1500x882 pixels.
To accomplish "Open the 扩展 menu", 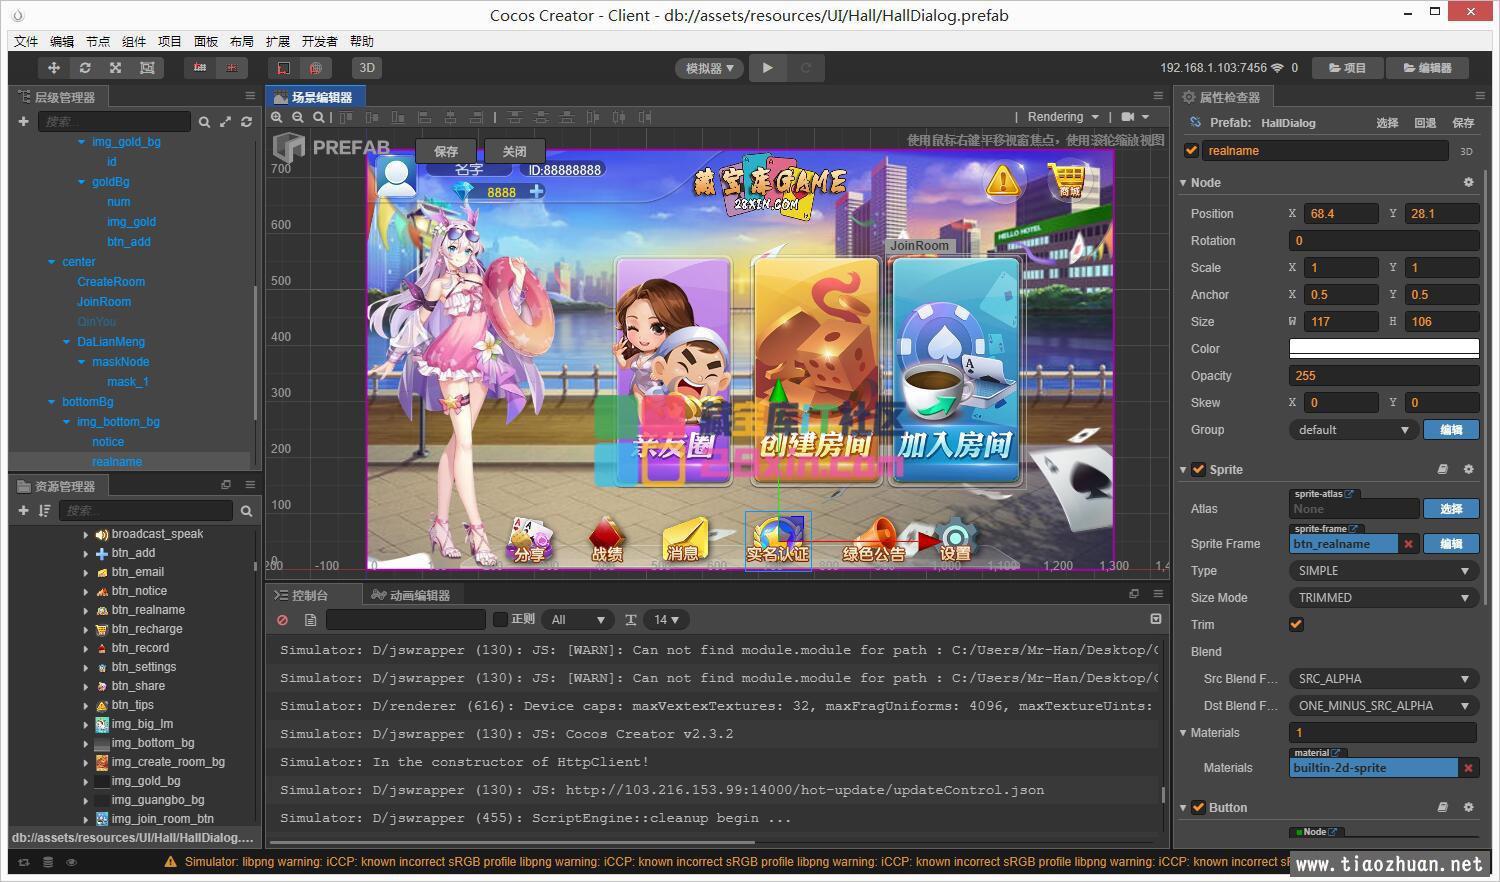I will click(x=278, y=41).
